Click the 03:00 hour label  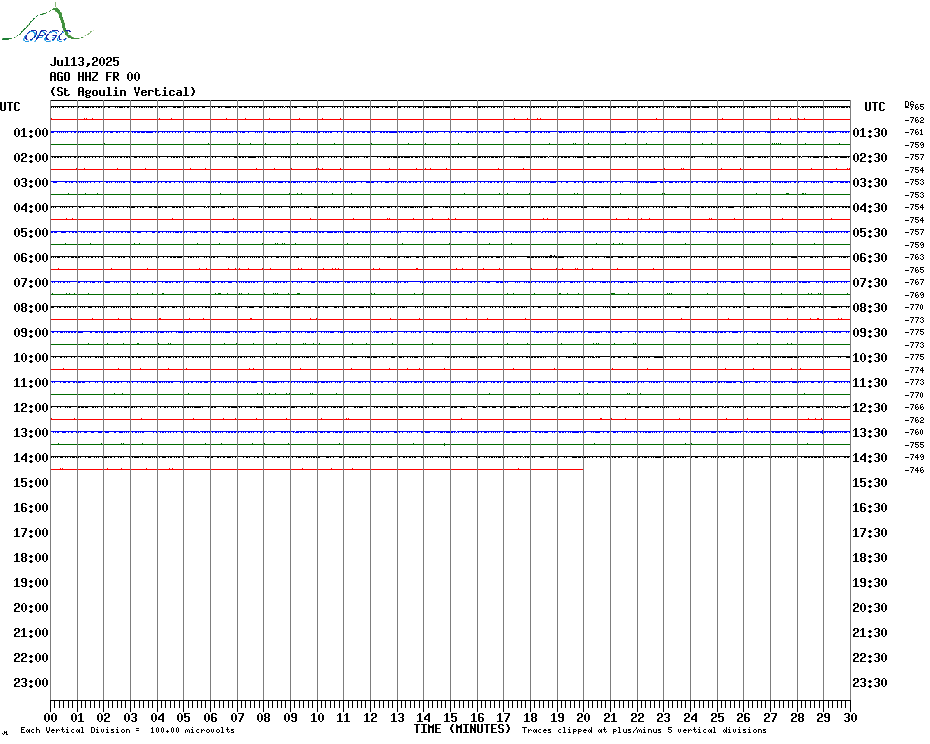coord(31,182)
